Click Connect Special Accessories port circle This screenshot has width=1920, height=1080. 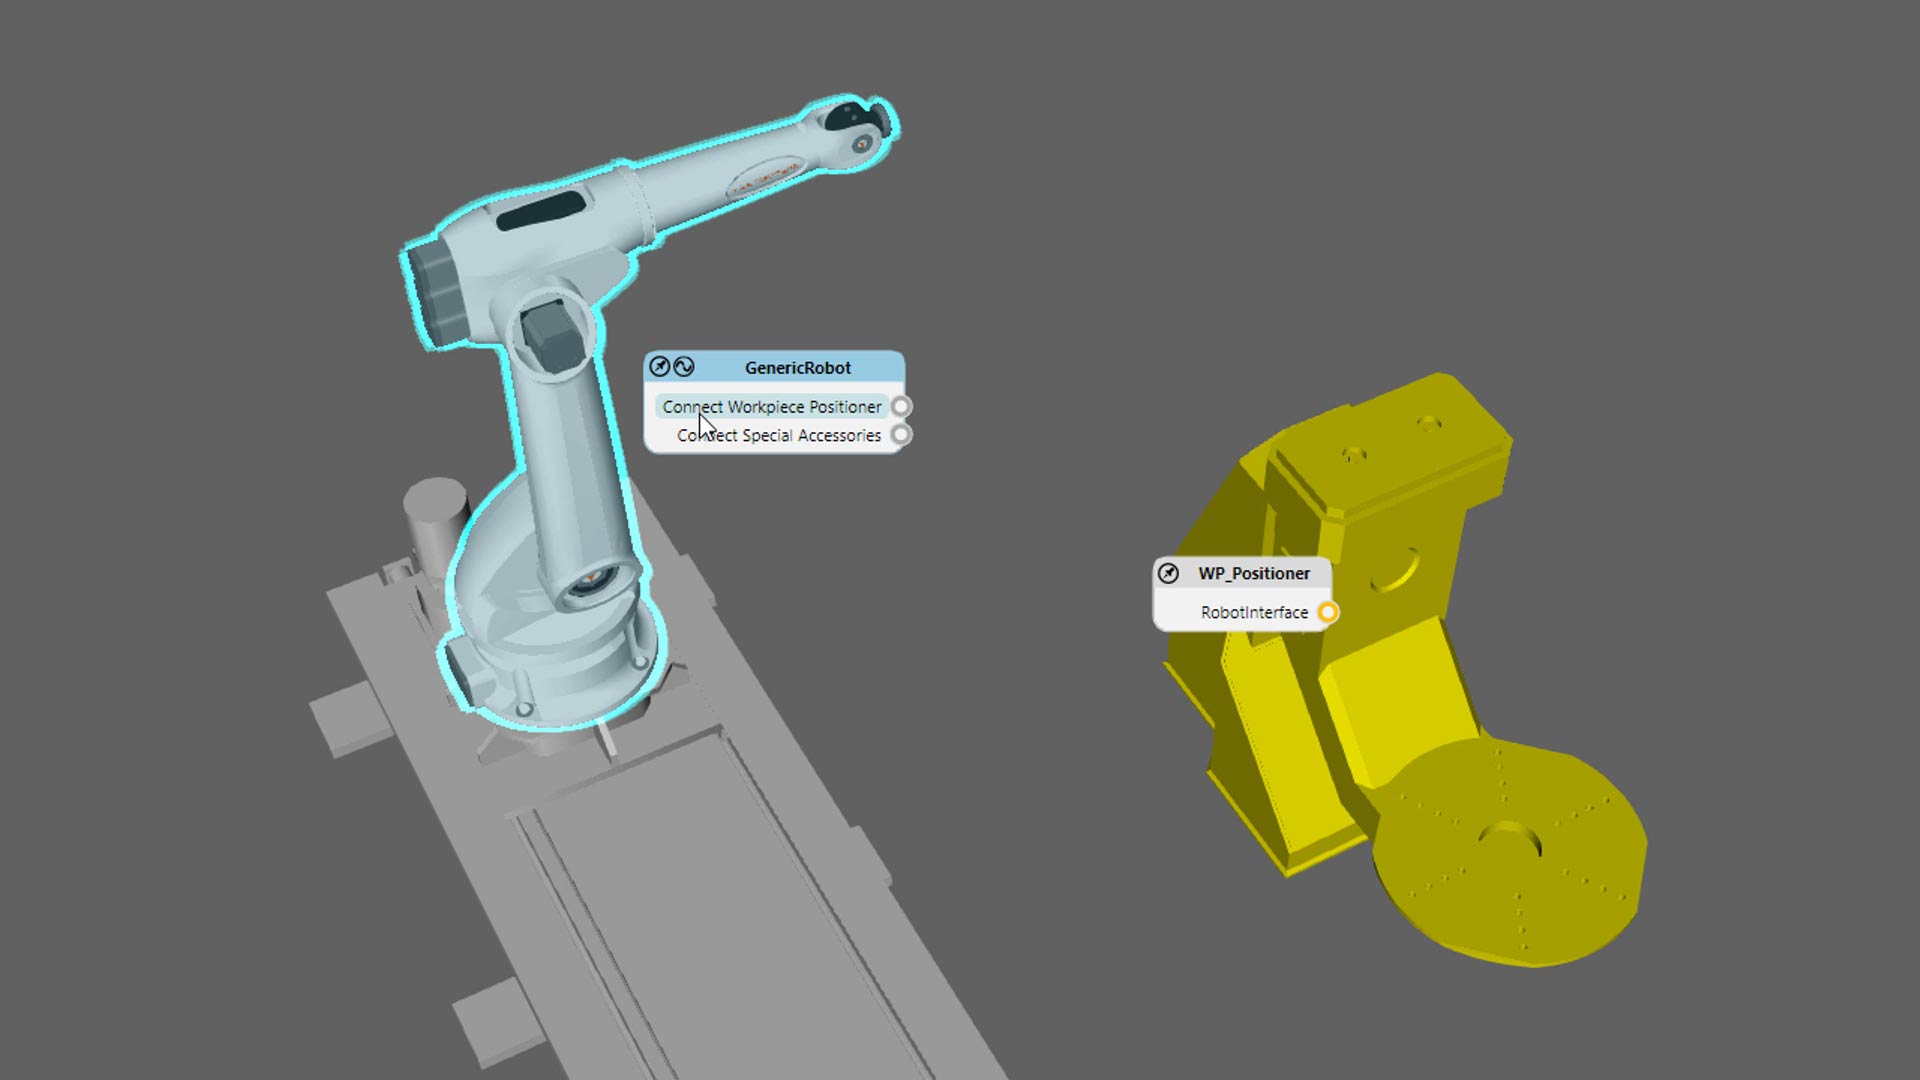tap(901, 435)
